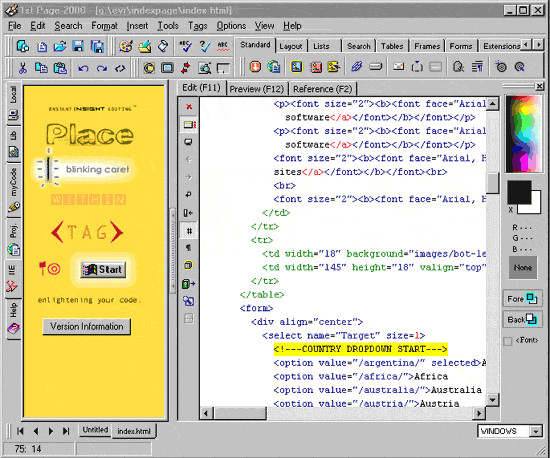
Task: Open the Tags menu
Action: [197, 26]
